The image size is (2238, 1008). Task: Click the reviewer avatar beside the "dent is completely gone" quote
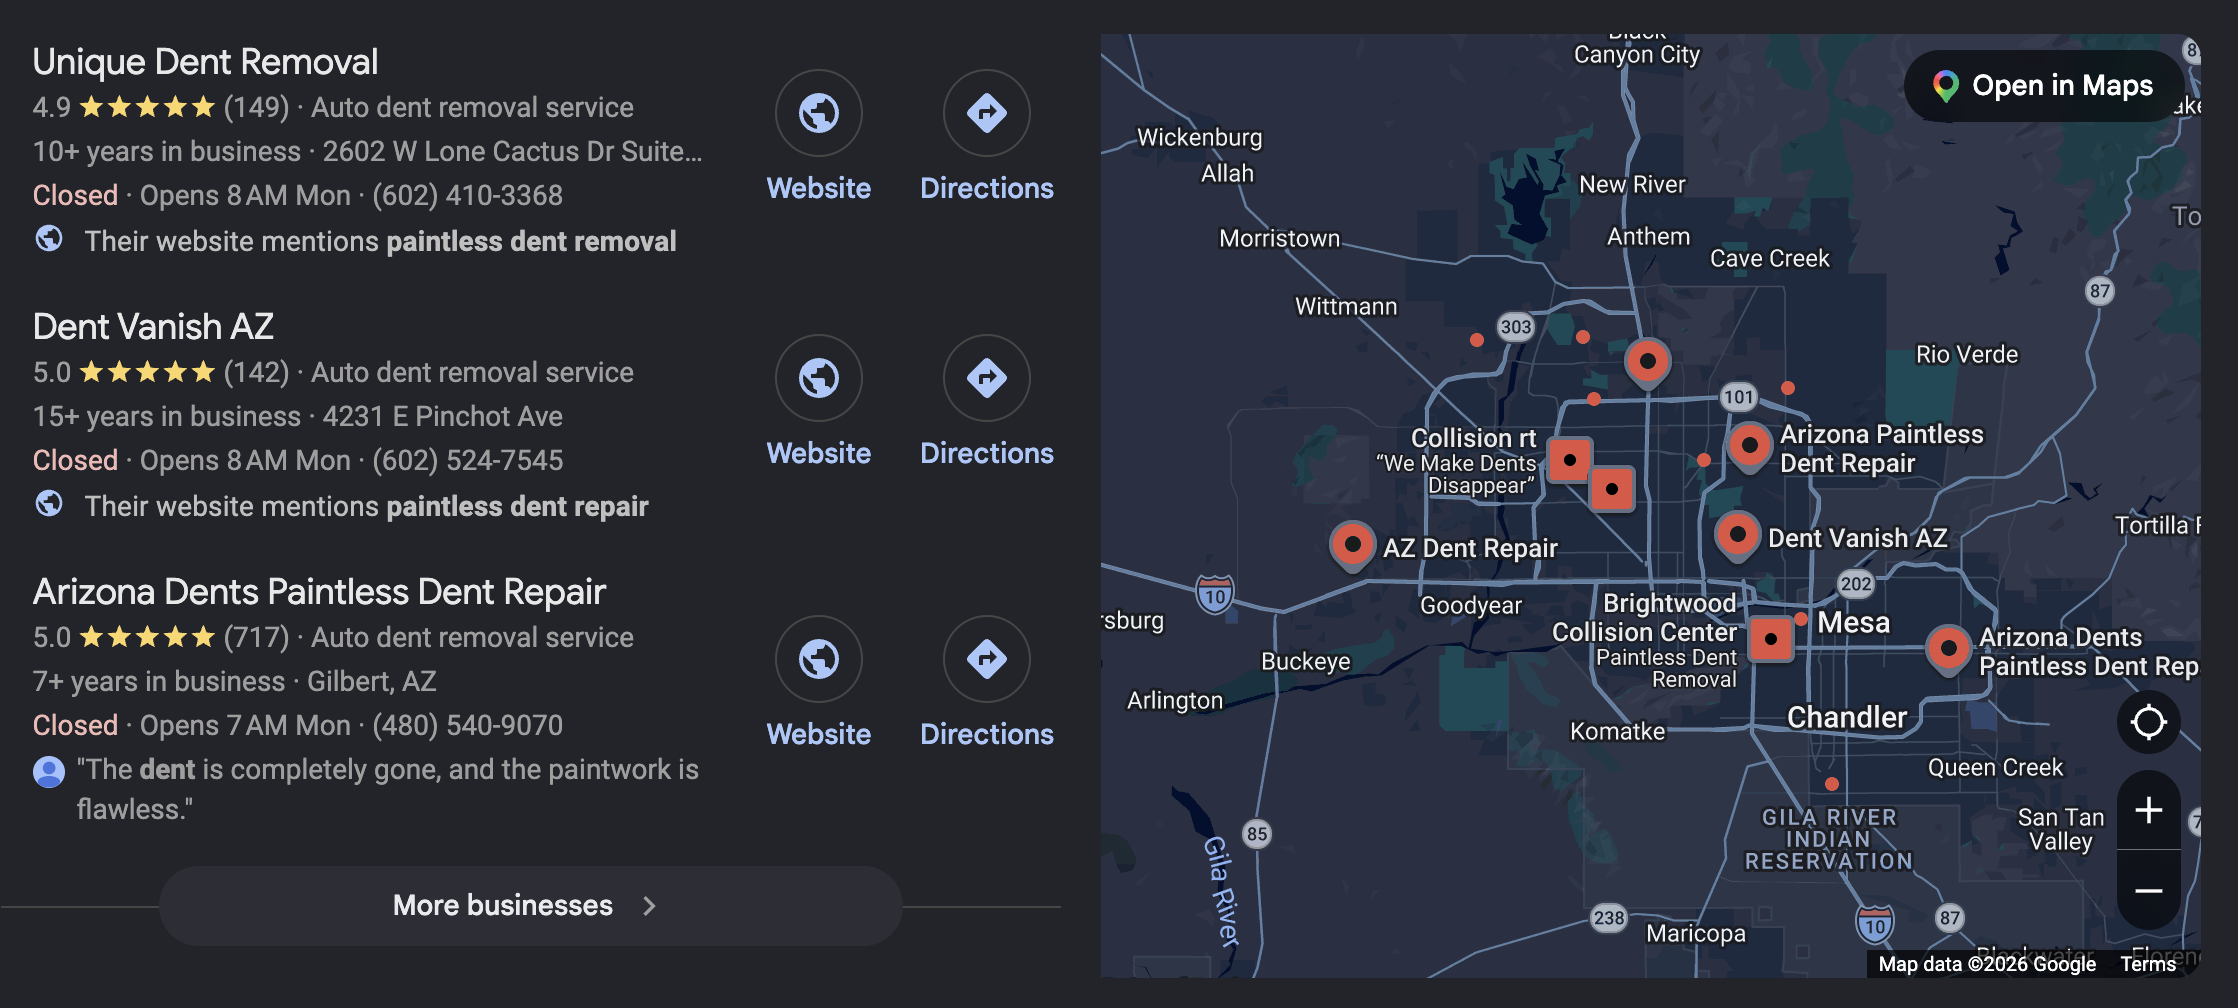[49, 771]
